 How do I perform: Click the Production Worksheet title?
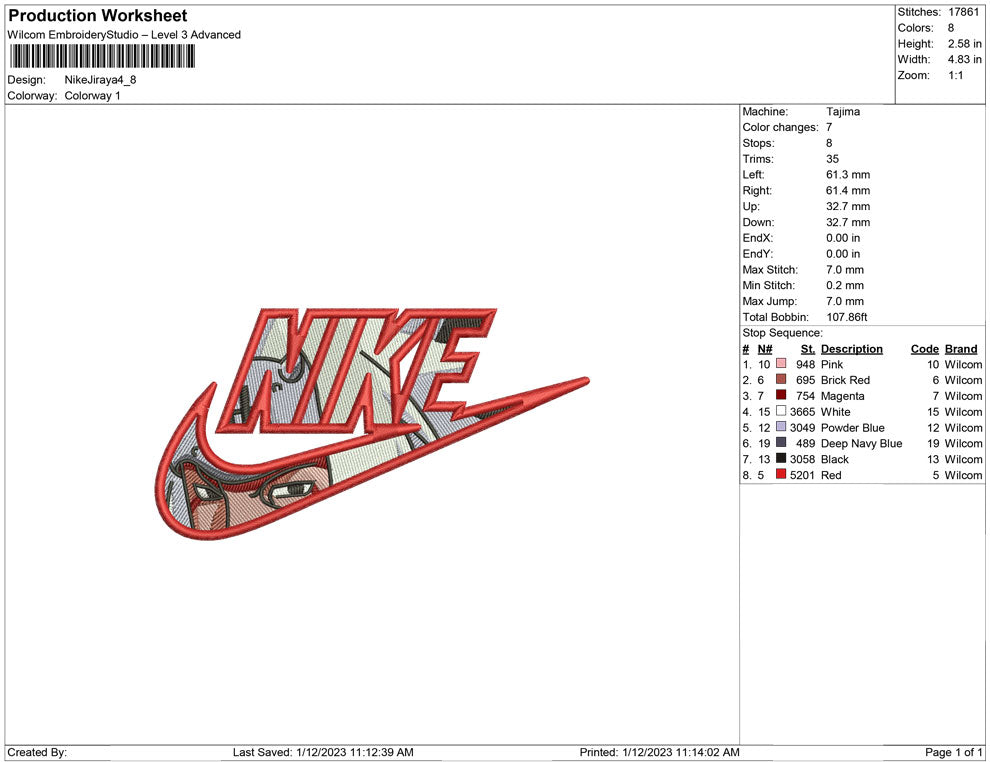coord(98,16)
